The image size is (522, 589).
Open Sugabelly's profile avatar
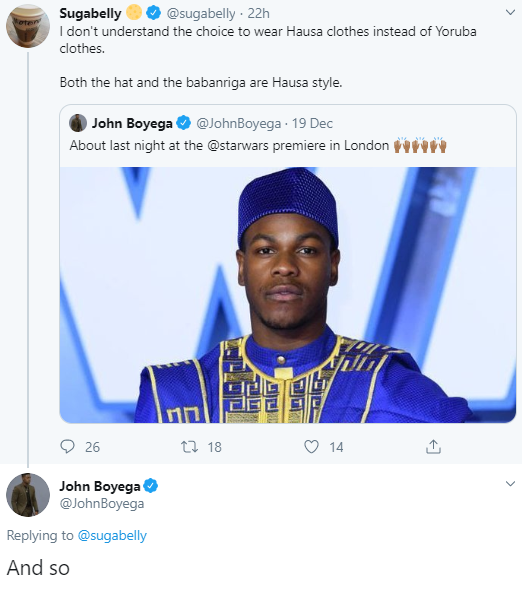pos(28,26)
